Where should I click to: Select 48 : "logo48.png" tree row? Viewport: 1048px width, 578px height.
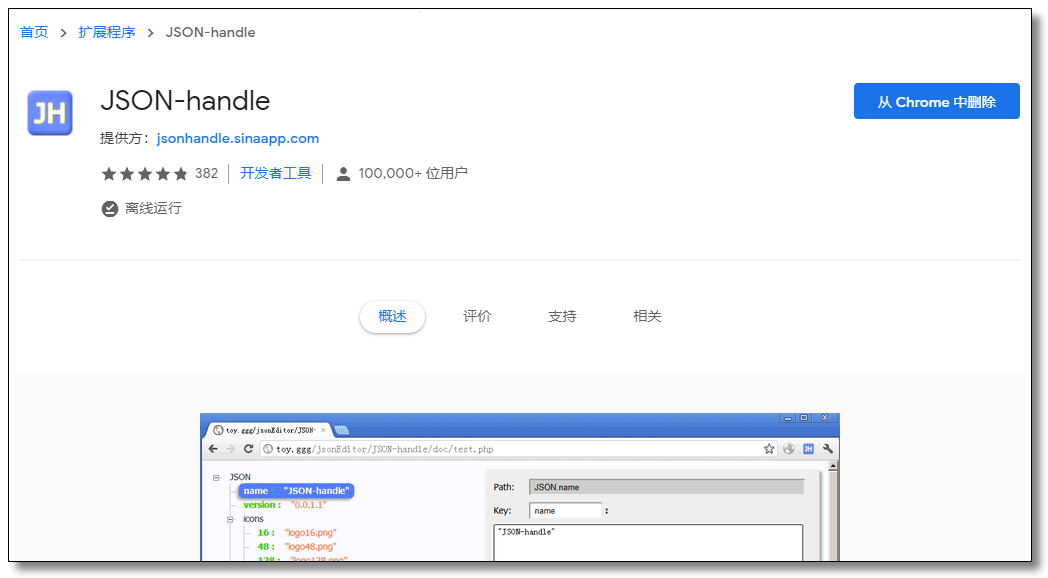click(297, 547)
